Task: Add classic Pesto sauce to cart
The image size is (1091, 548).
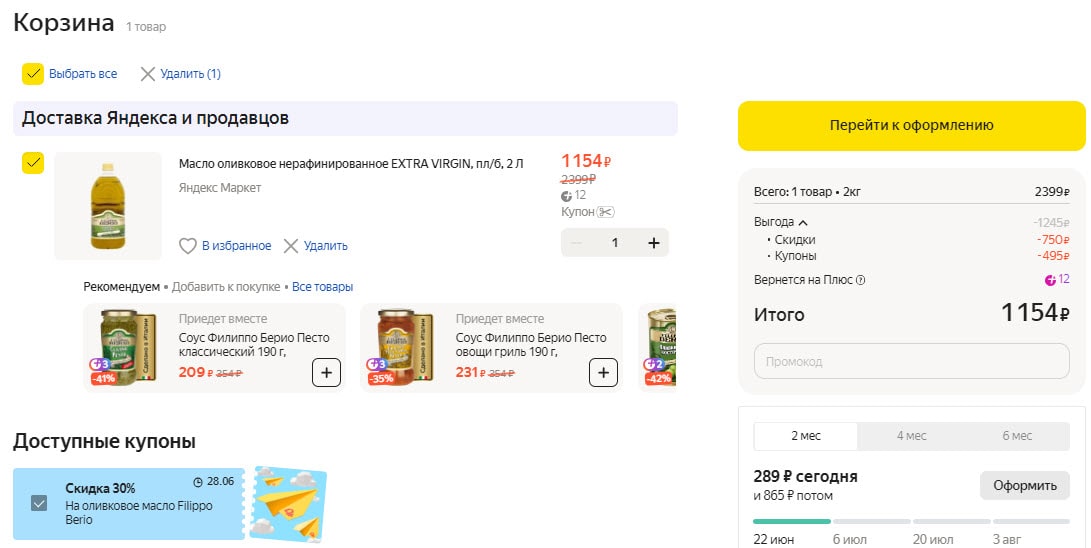Action: (x=327, y=373)
